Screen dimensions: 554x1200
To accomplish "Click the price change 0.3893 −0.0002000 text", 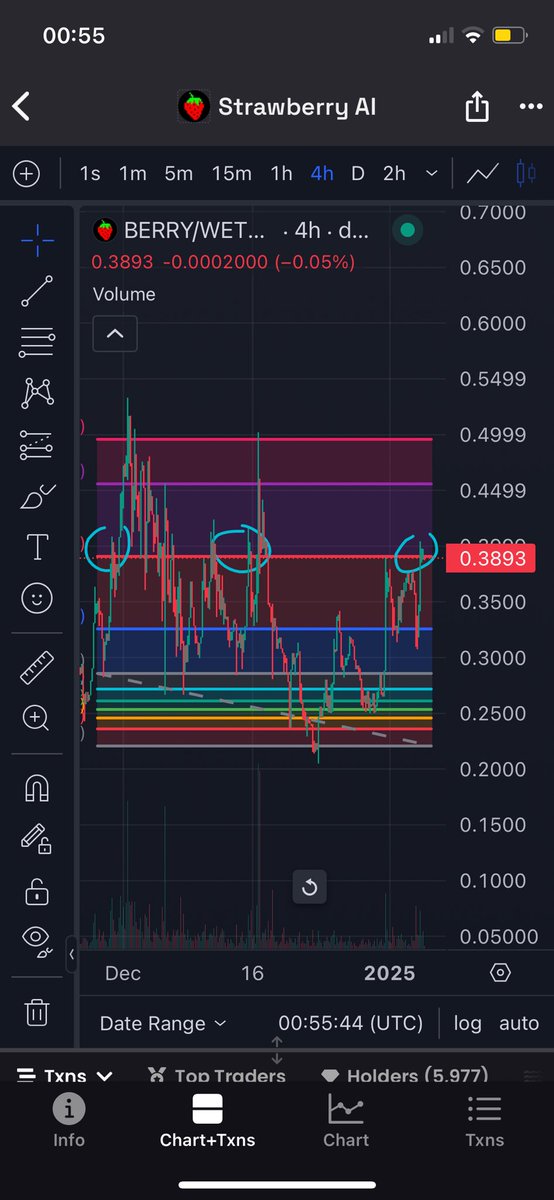I will coord(223,262).
